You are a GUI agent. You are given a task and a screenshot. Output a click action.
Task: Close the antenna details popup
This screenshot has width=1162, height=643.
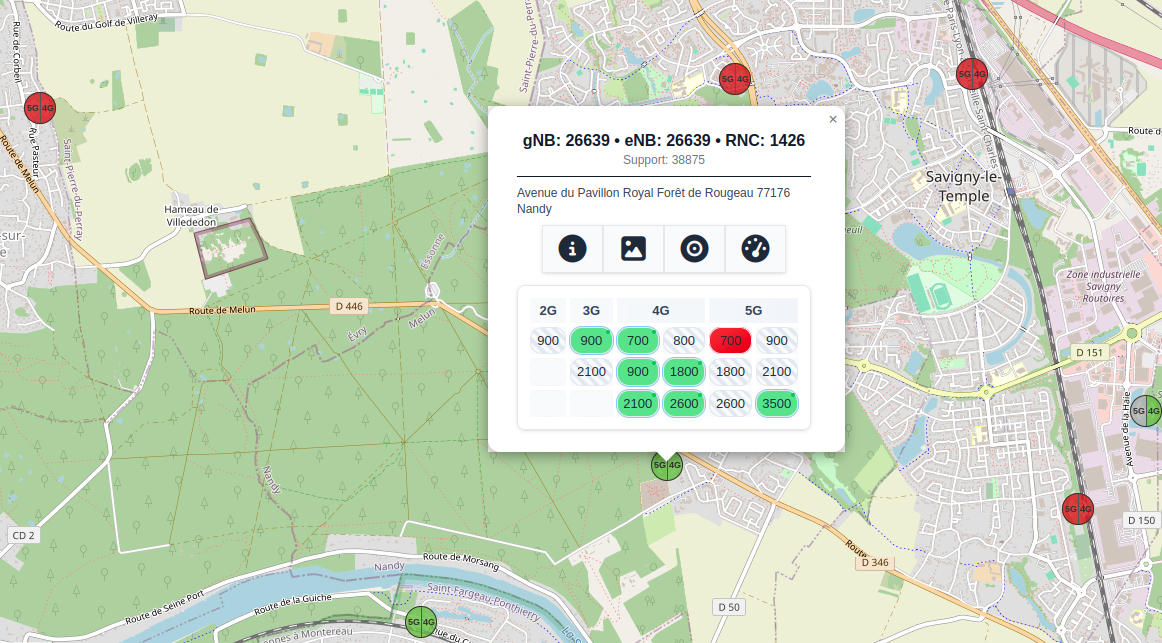833,119
